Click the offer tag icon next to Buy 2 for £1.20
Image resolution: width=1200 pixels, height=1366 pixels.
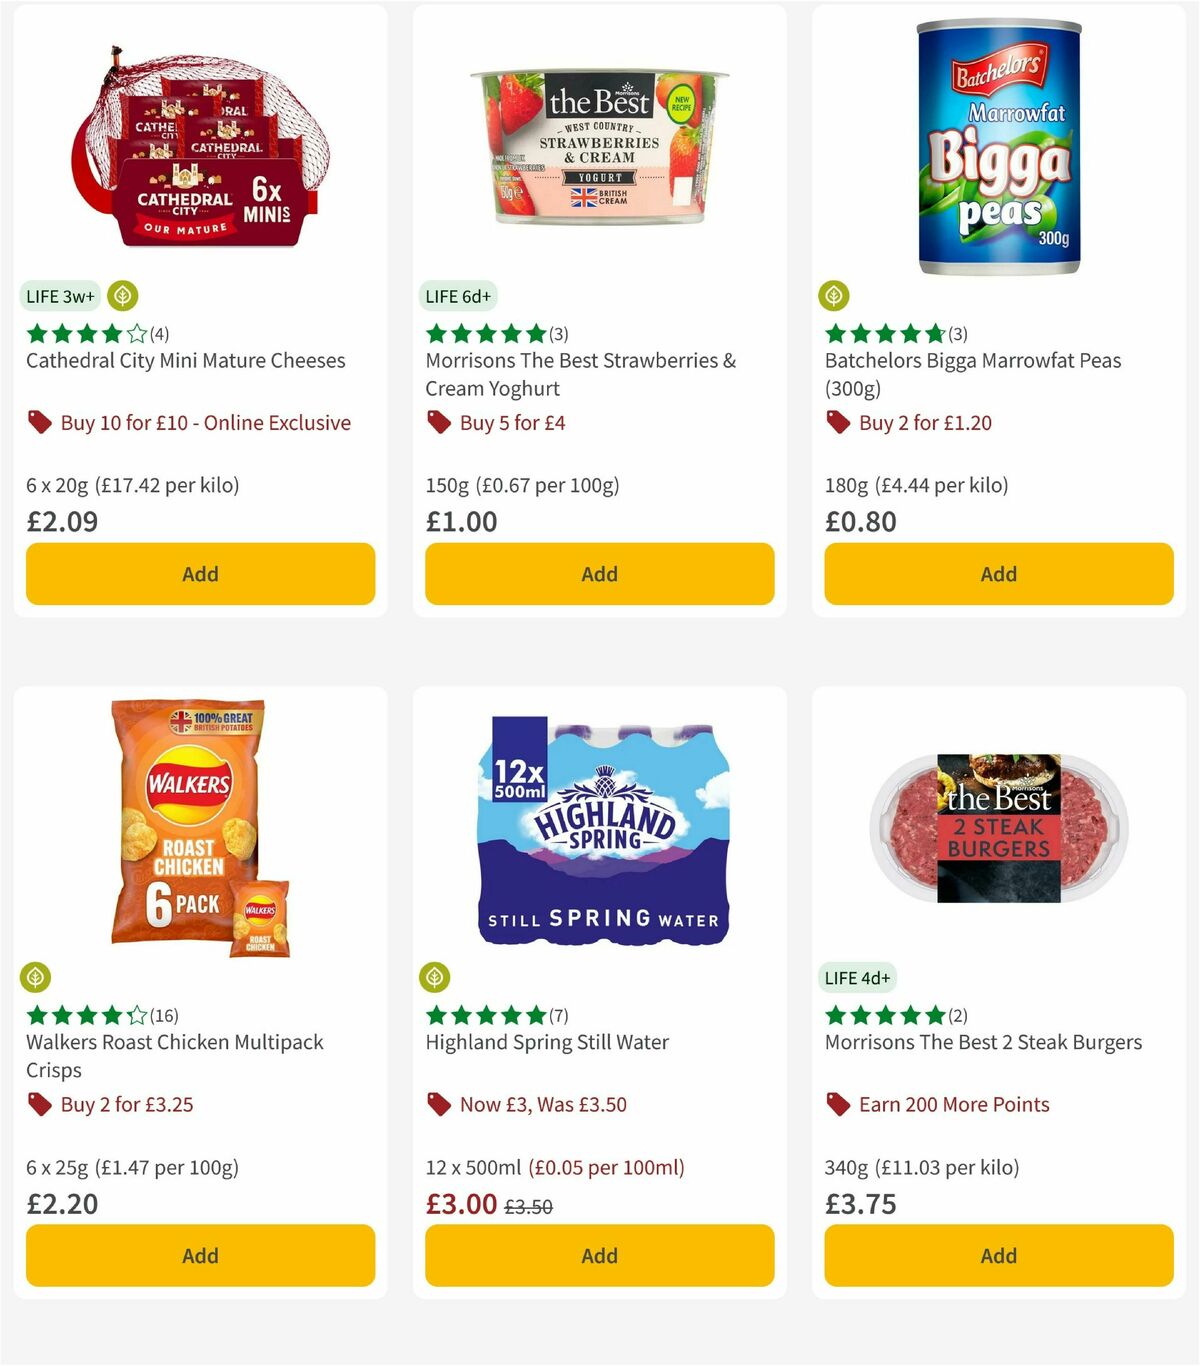click(x=837, y=422)
